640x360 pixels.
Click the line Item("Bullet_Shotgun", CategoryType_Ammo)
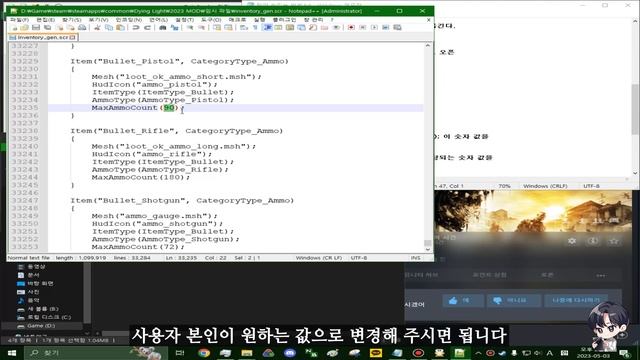click(182, 201)
